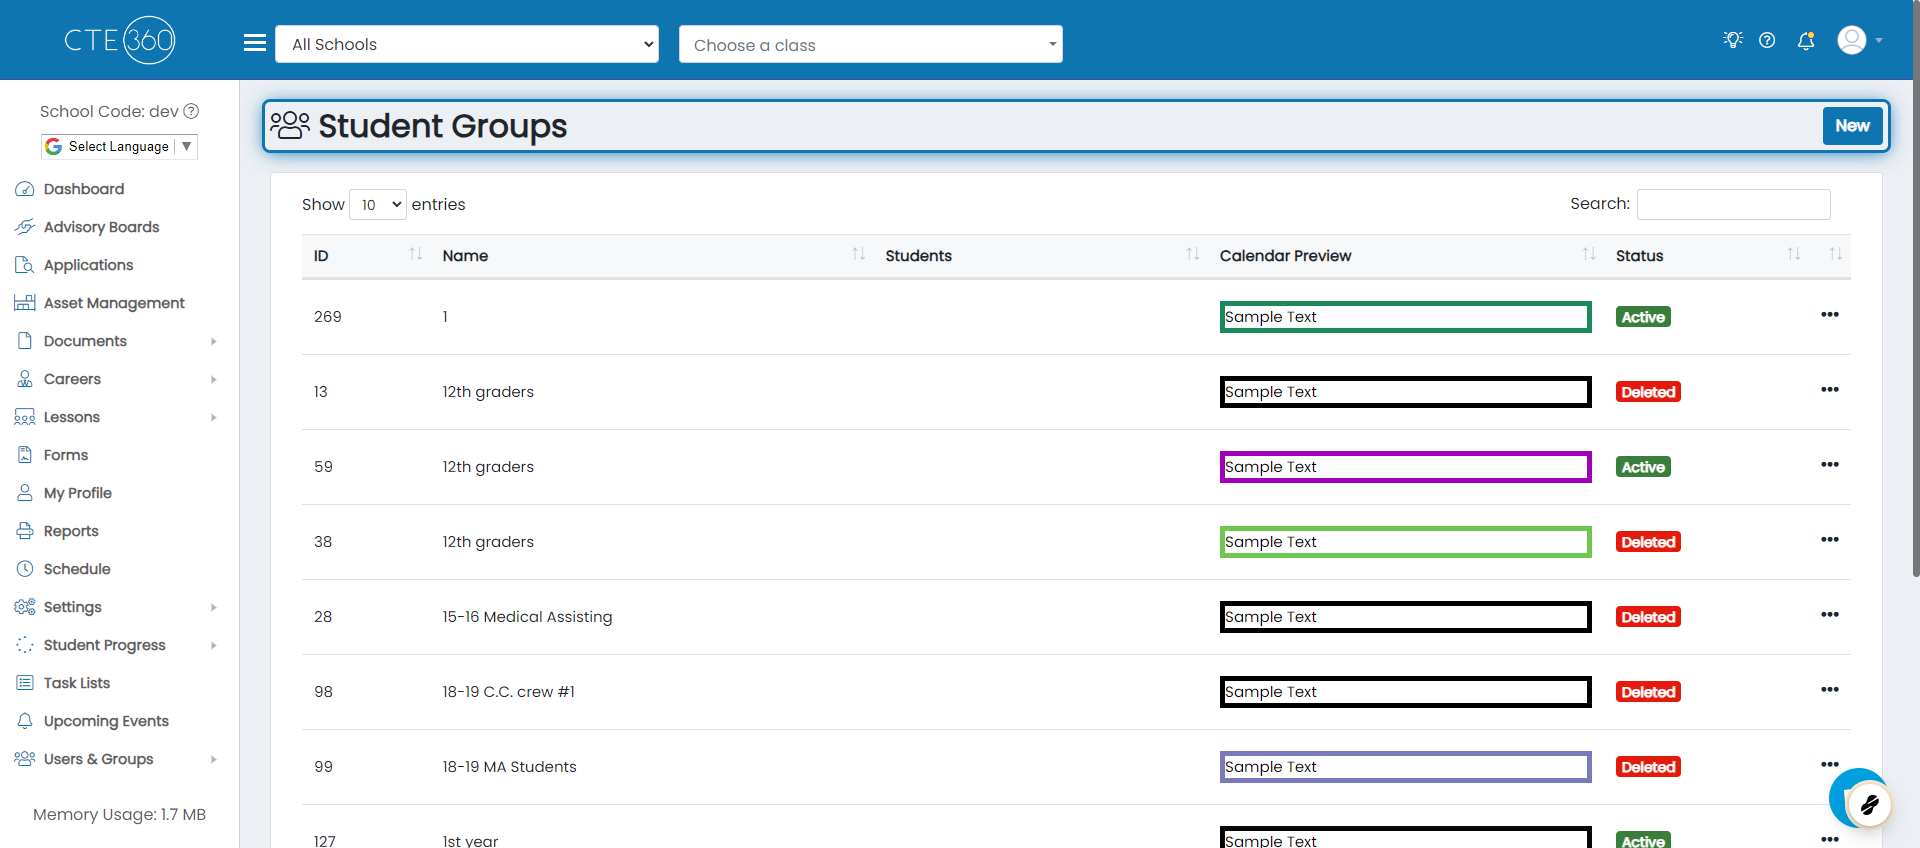Click the Active status badge for group 269
Image resolution: width=1920 pixels, height=848 pixels.
(x=1643, y=317)
